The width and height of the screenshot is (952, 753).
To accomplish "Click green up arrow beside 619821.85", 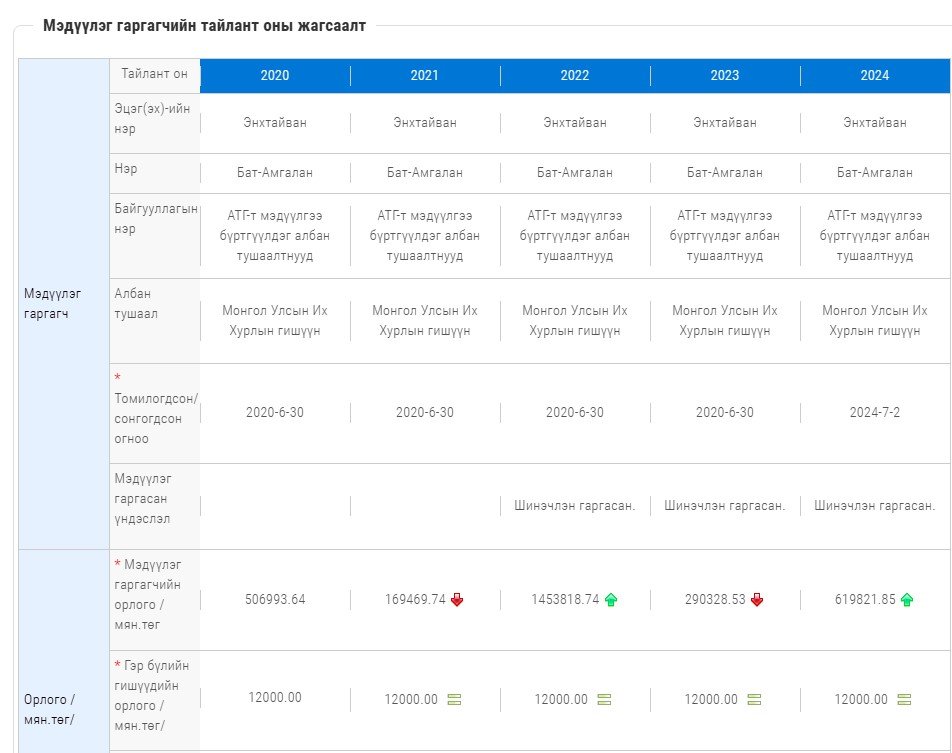I will click(x=907, y=600).
